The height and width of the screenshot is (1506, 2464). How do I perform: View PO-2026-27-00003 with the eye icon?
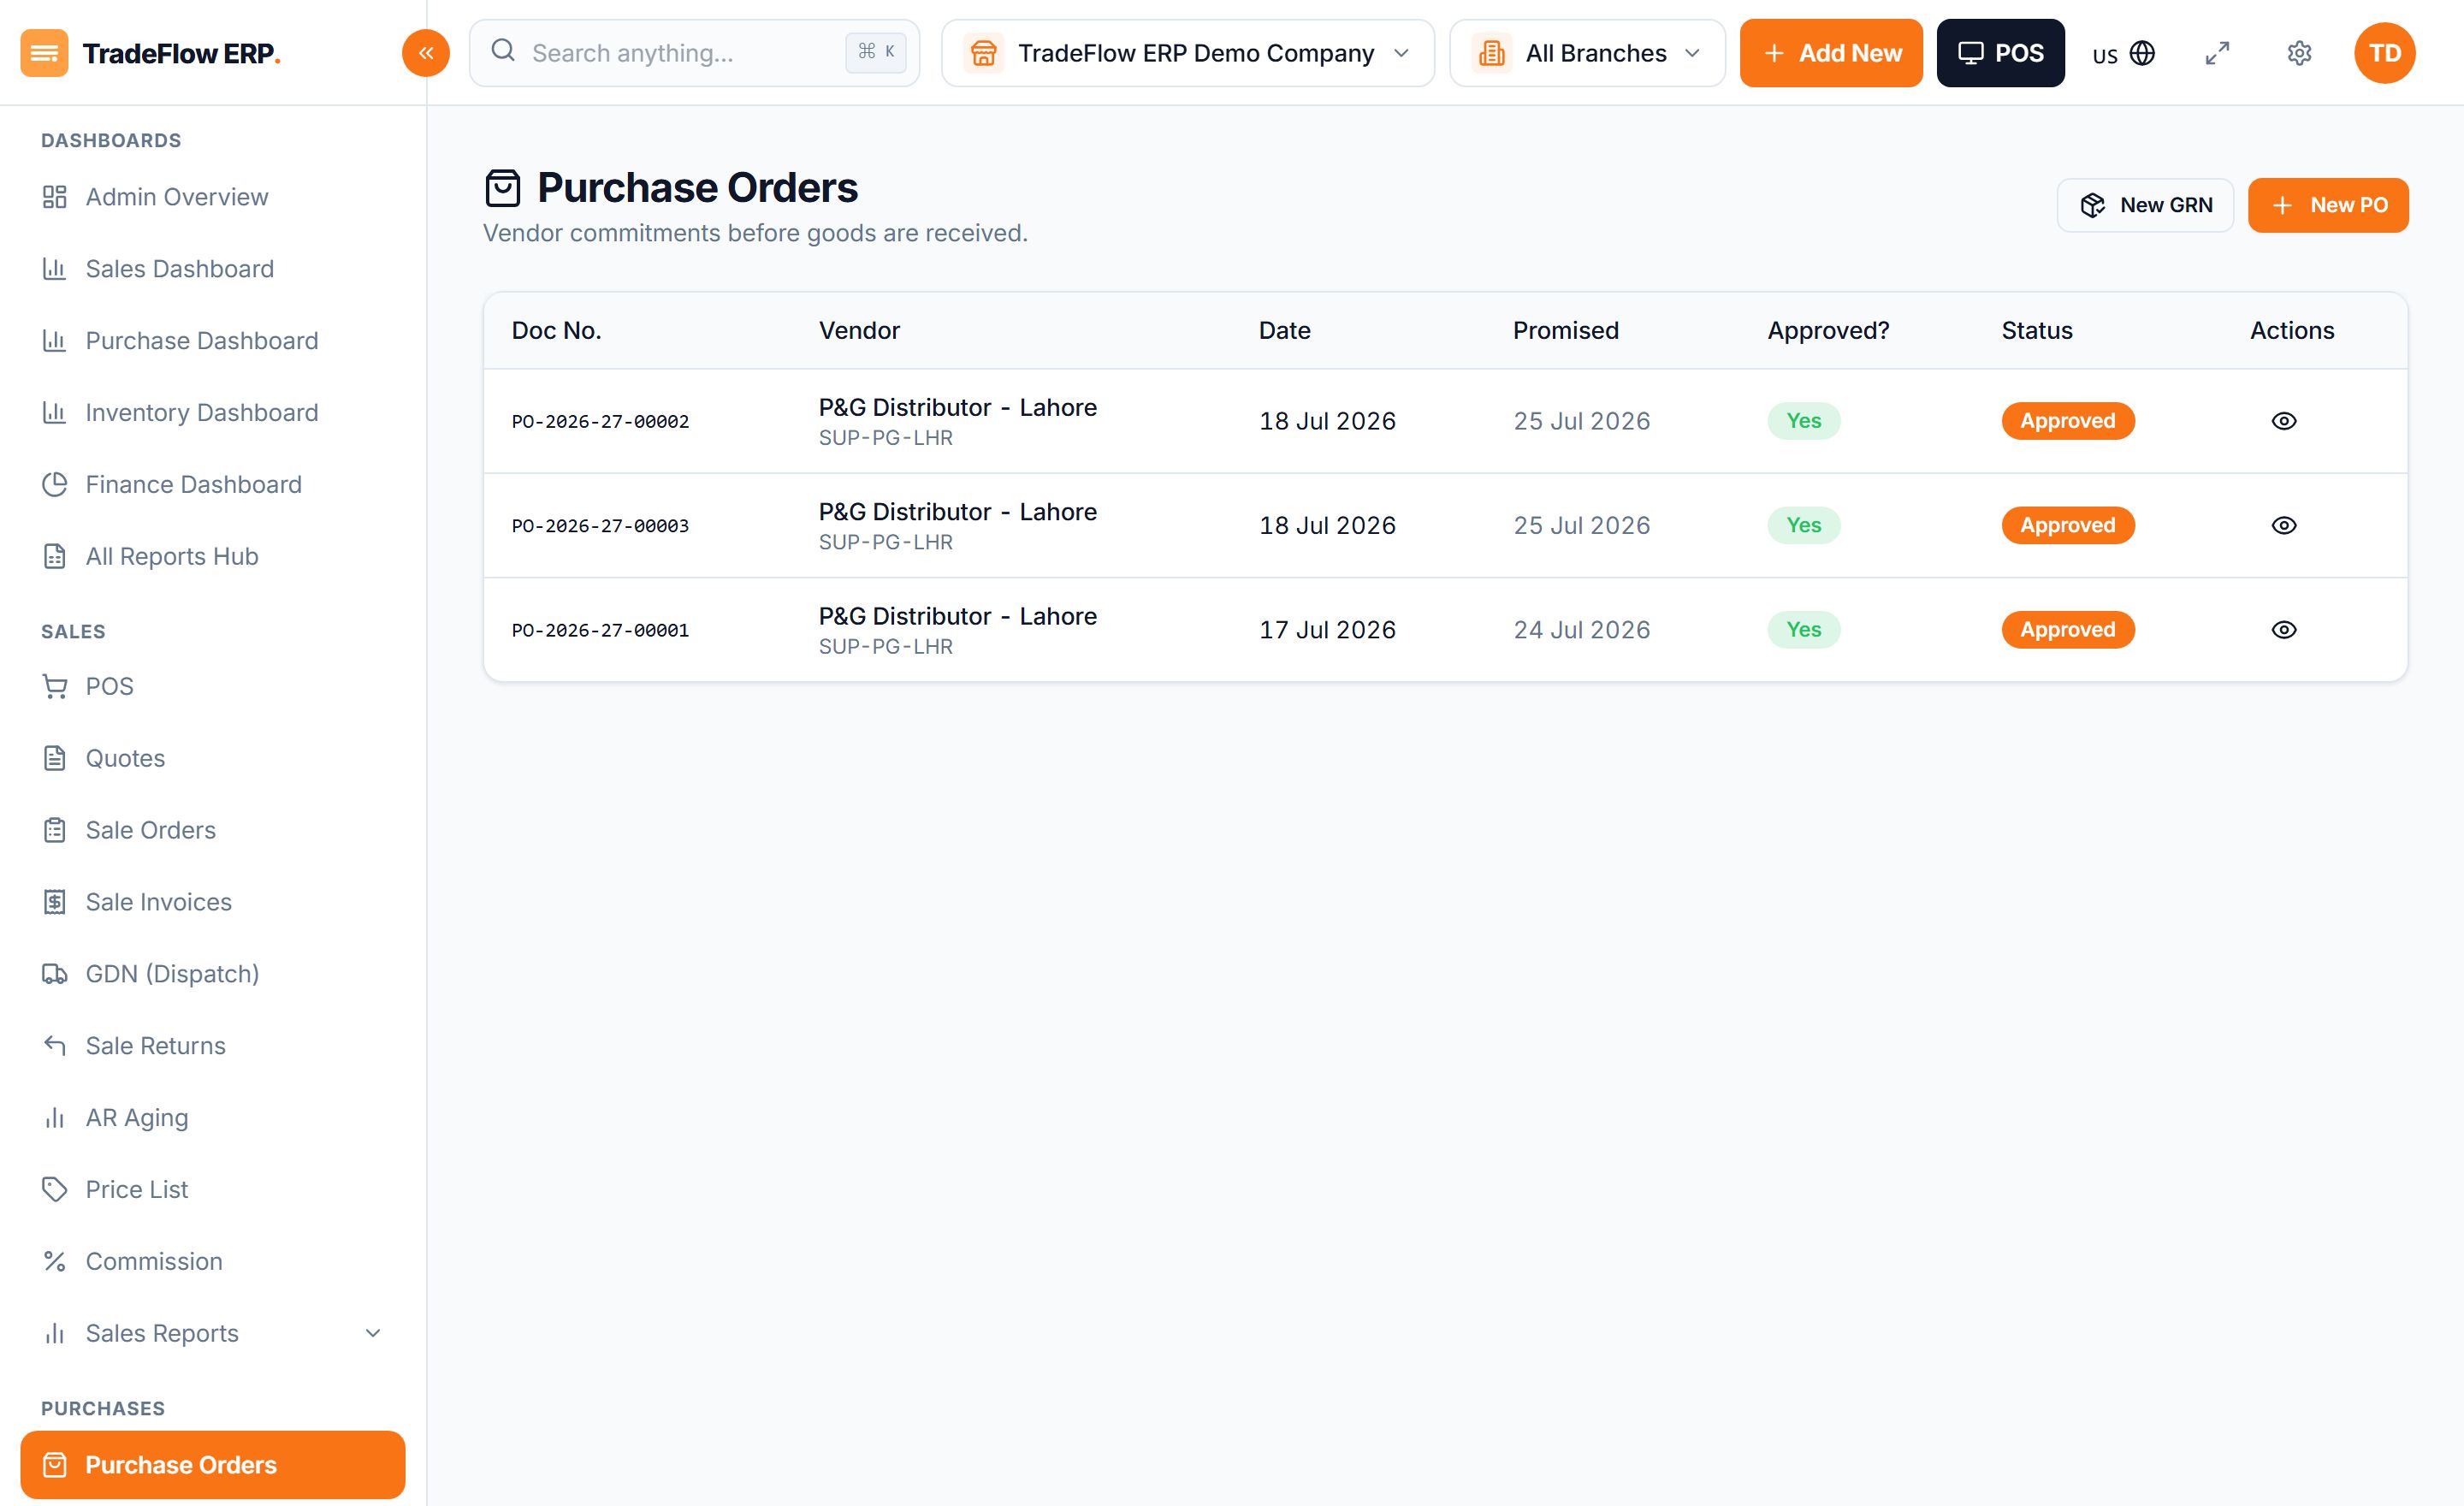(x=2284, y=525)
